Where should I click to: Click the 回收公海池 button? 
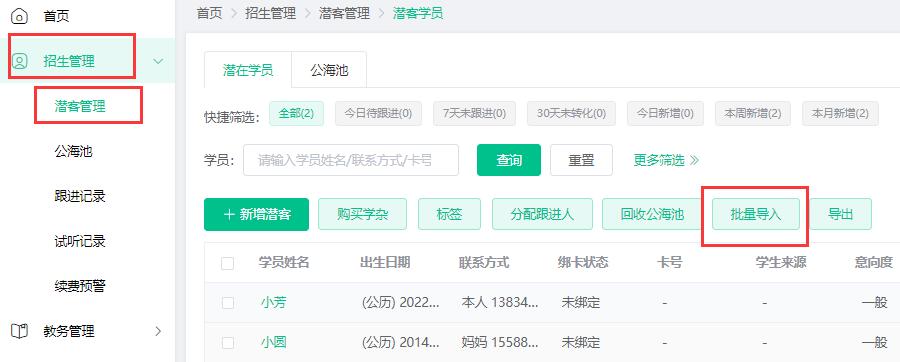coord(651,215)
